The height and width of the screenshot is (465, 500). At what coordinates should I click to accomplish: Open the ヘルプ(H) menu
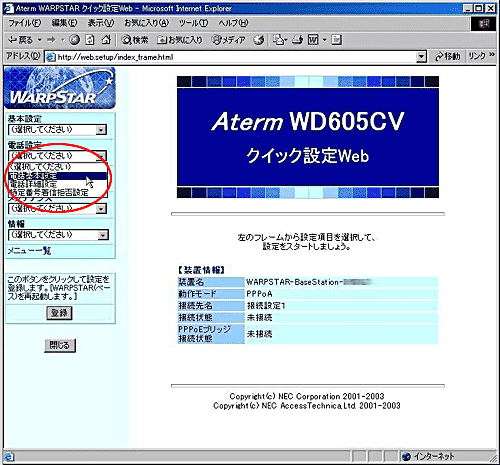pos(233,23)
